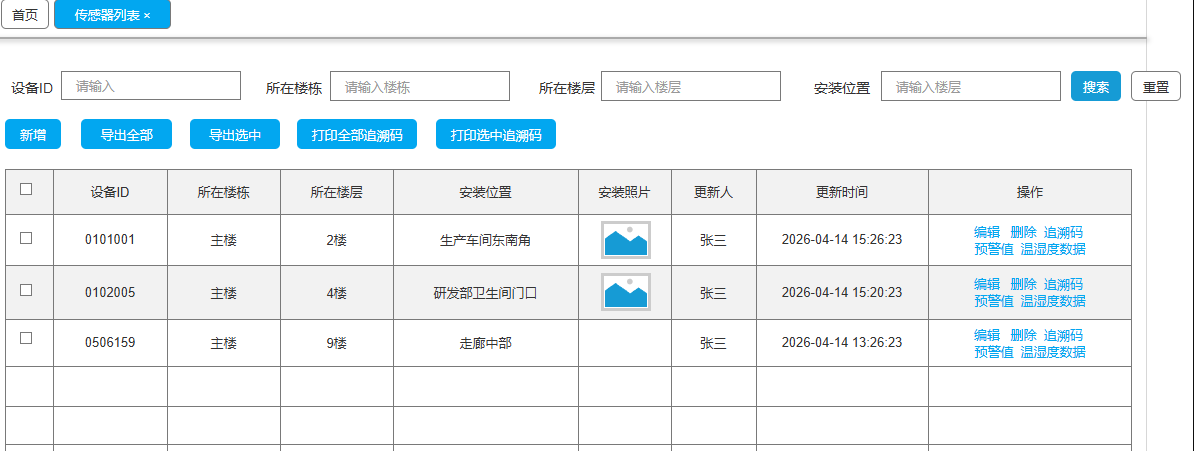
Task: Click the 导出选中 button
Action: tap(235, 134)
